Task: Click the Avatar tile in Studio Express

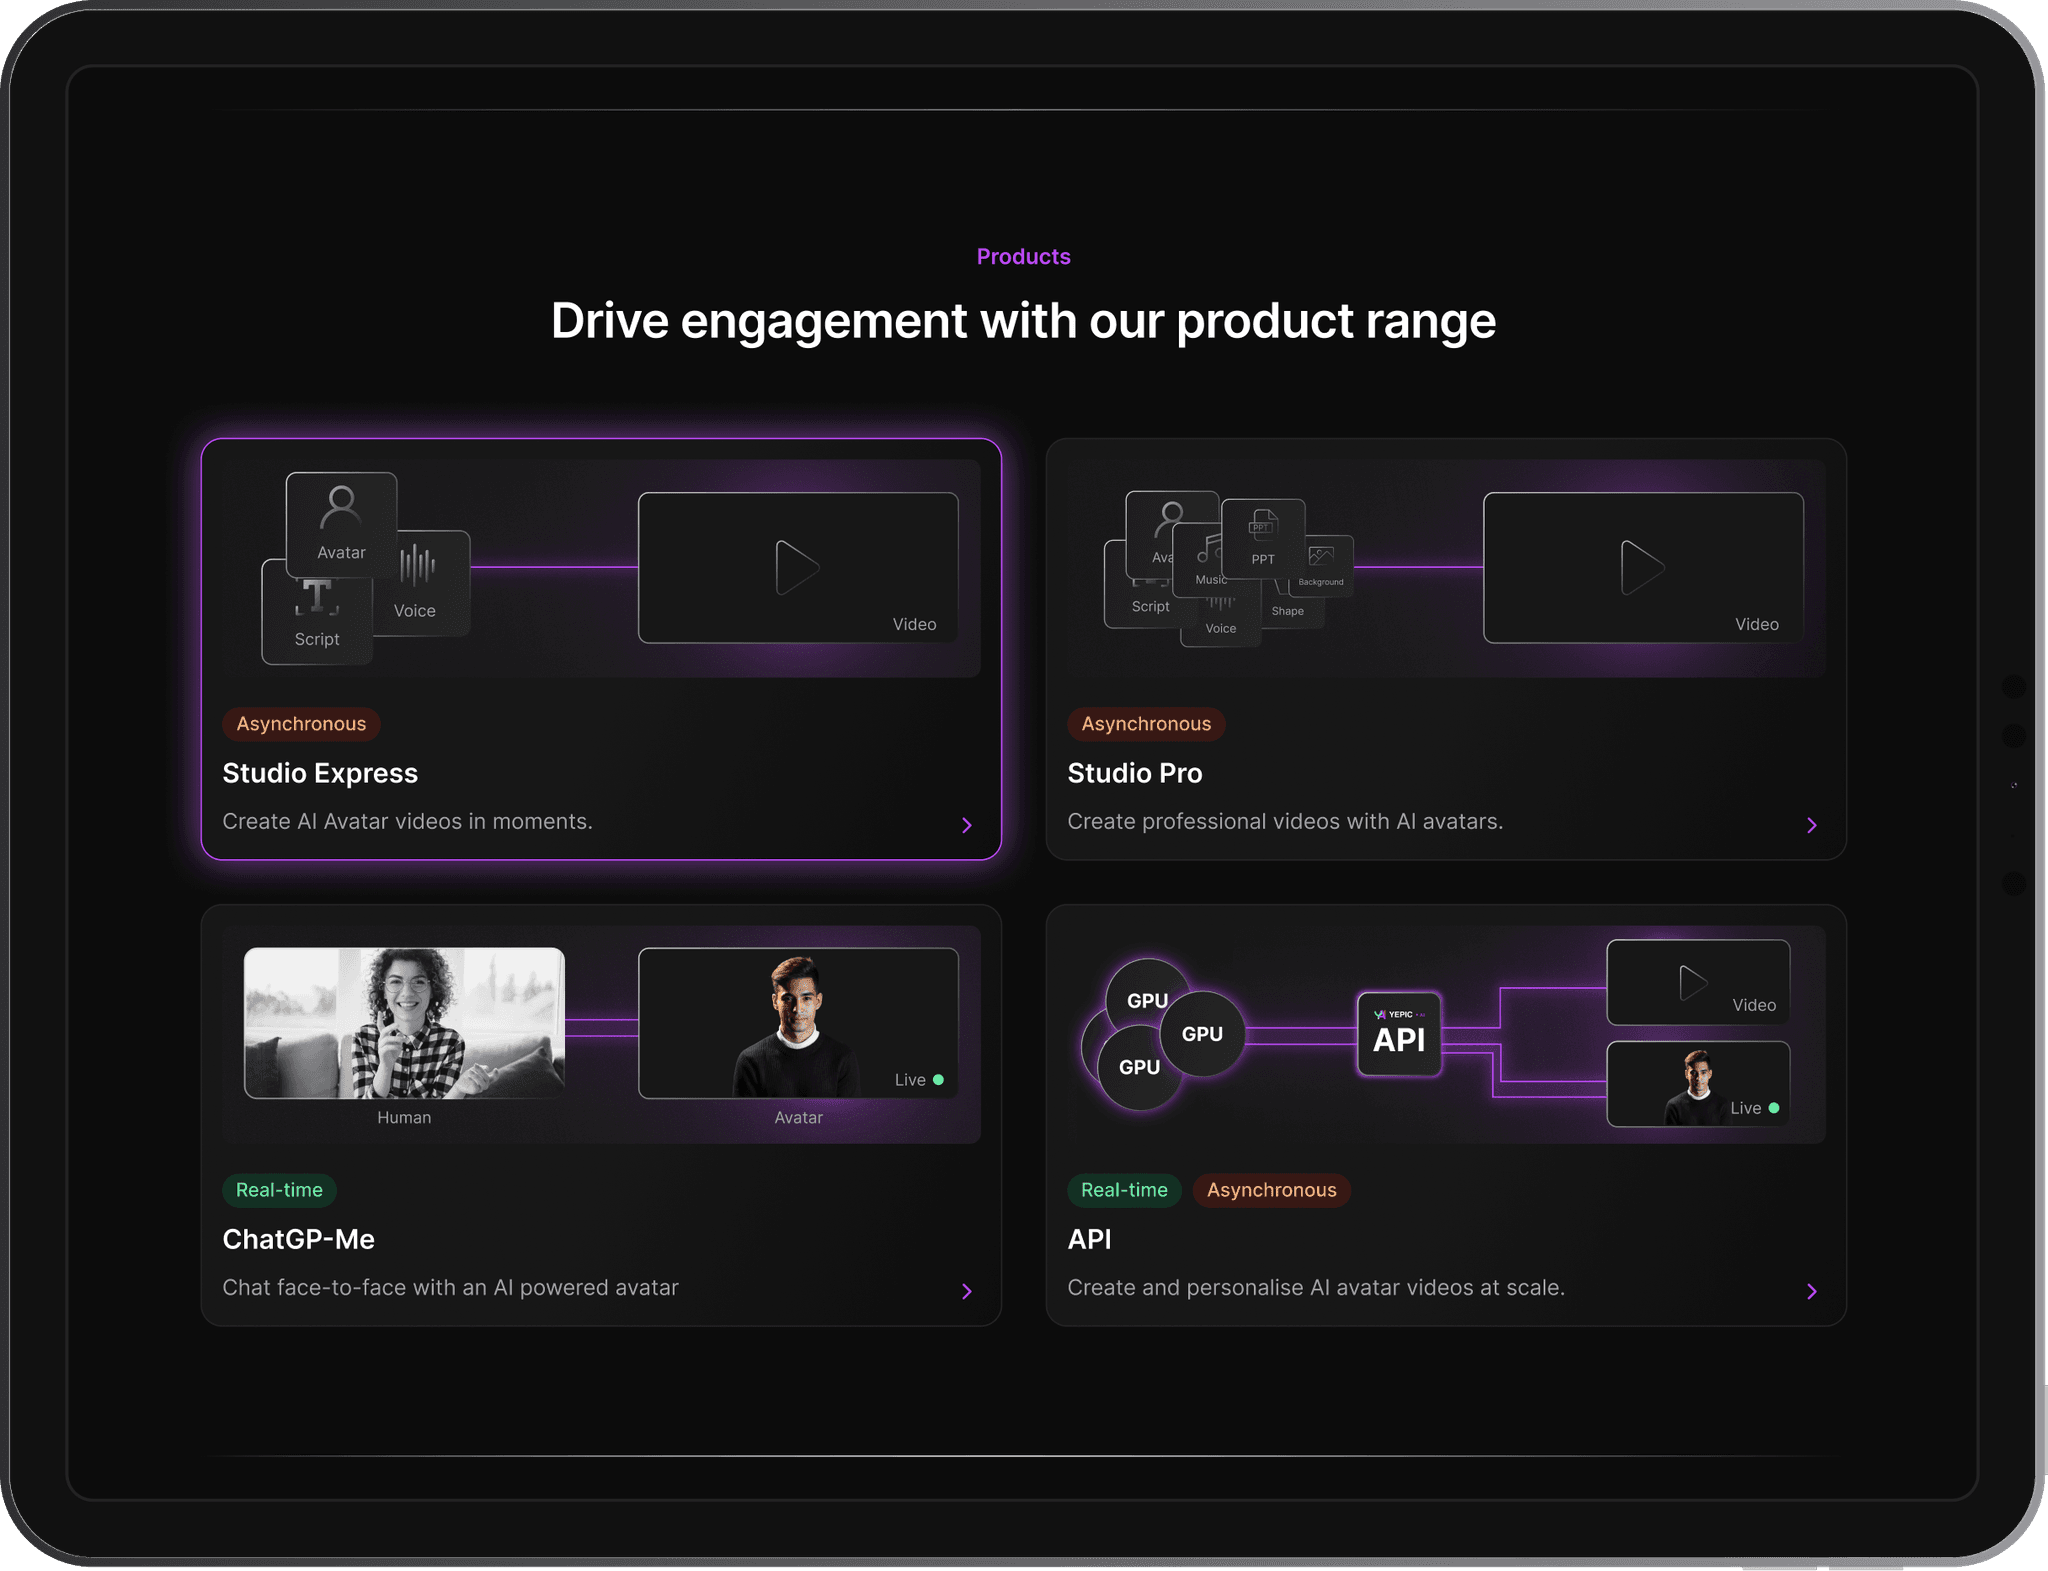Action: pyautogui.click(x=341, y=524)
